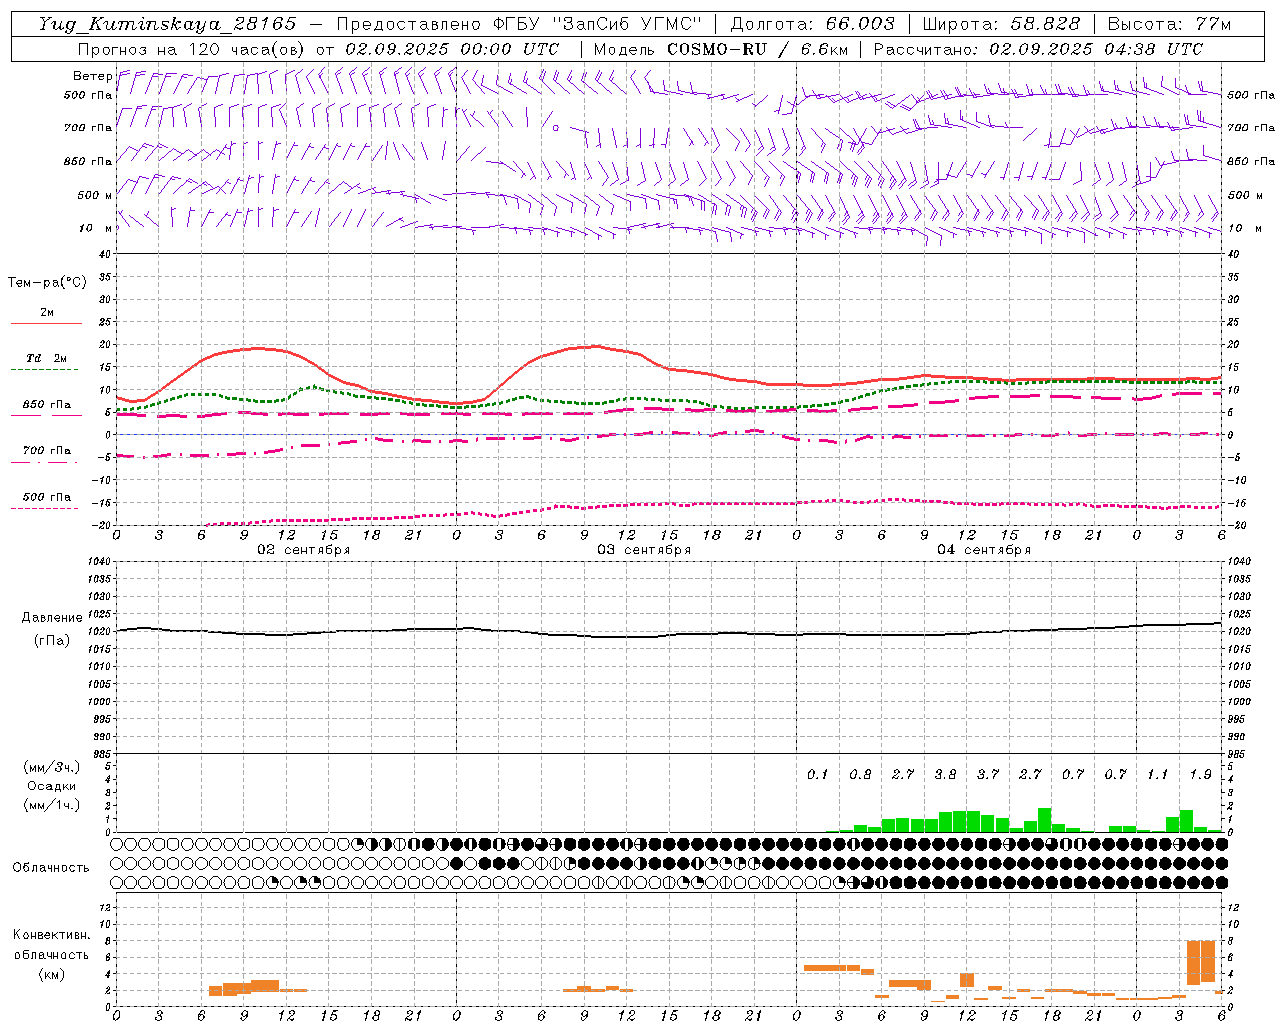
Task: Click the model name COSMO-RU / 6.6км
Action: pyautogui.click(x=757, y=49)
